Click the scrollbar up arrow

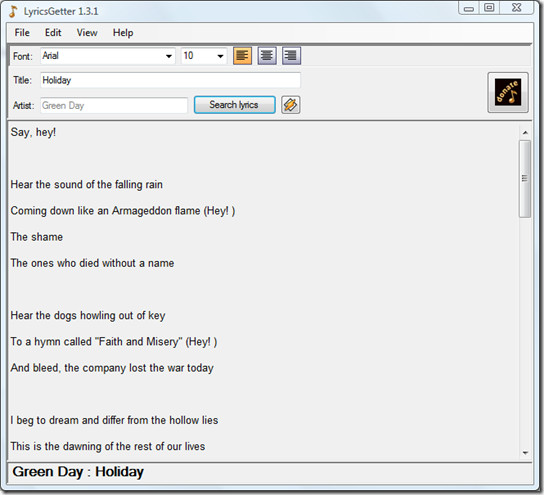pos(525,133)
